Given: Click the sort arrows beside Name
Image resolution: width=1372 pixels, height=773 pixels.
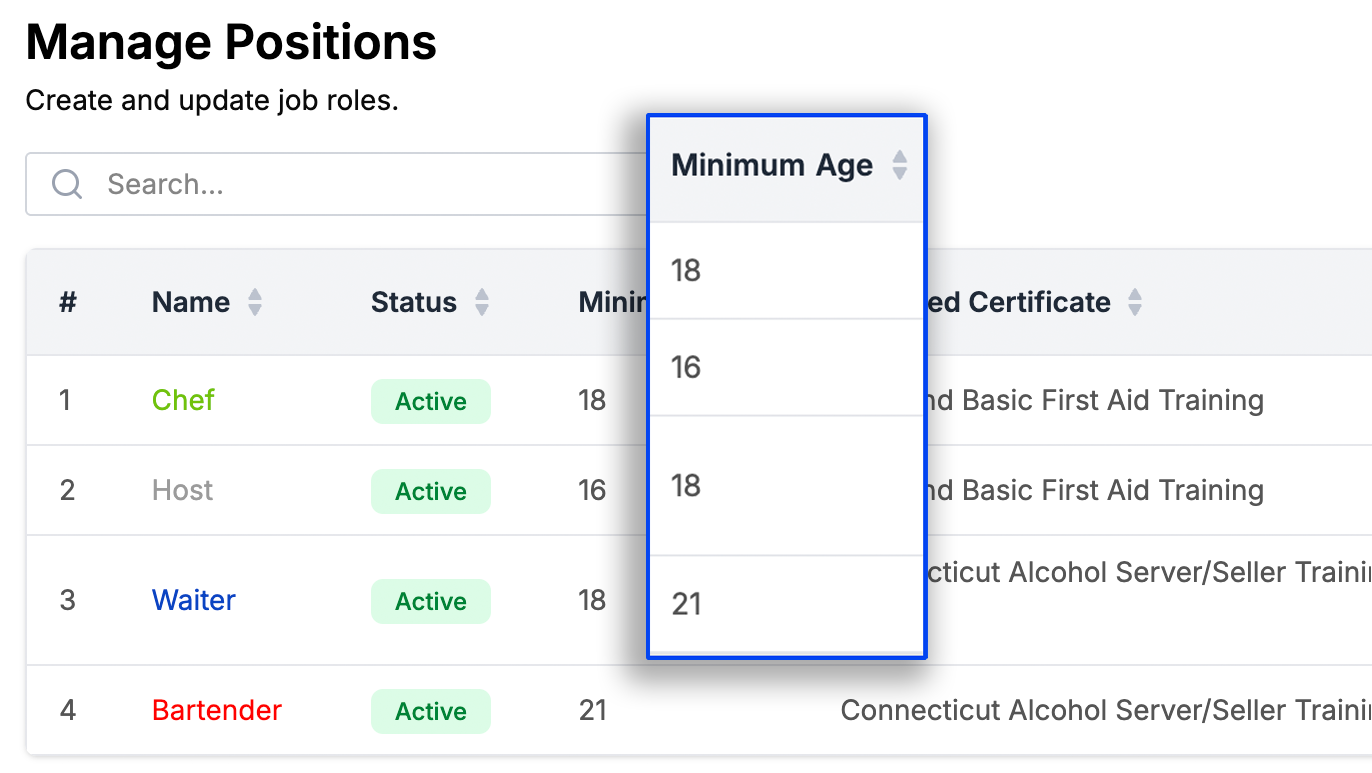Looking at the screenshot, I should [x=255, y=302].
